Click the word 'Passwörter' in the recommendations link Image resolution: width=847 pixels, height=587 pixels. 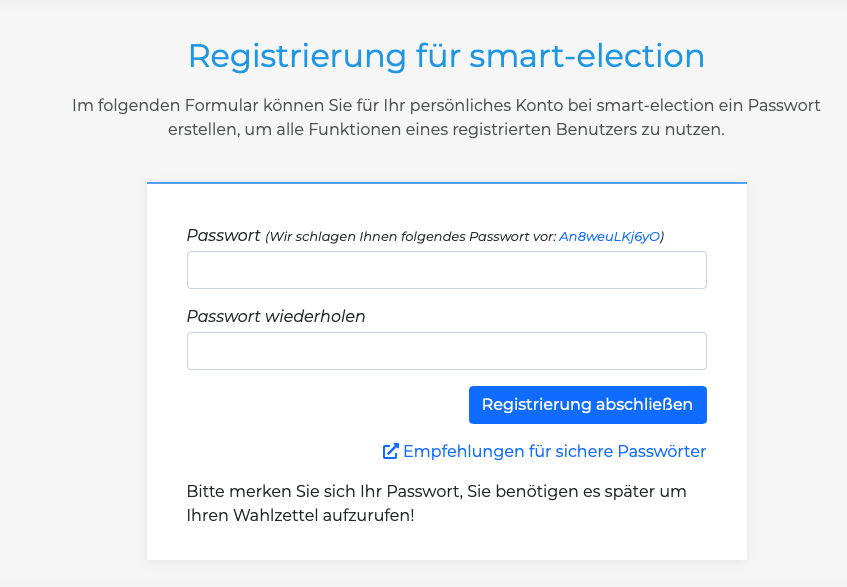[x=660, y=452]
